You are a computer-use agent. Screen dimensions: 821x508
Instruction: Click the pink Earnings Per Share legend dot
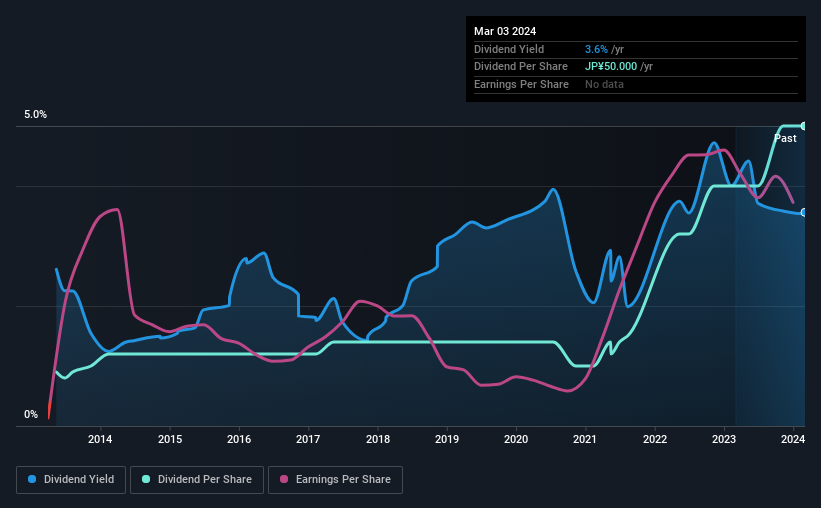(284, 479)
